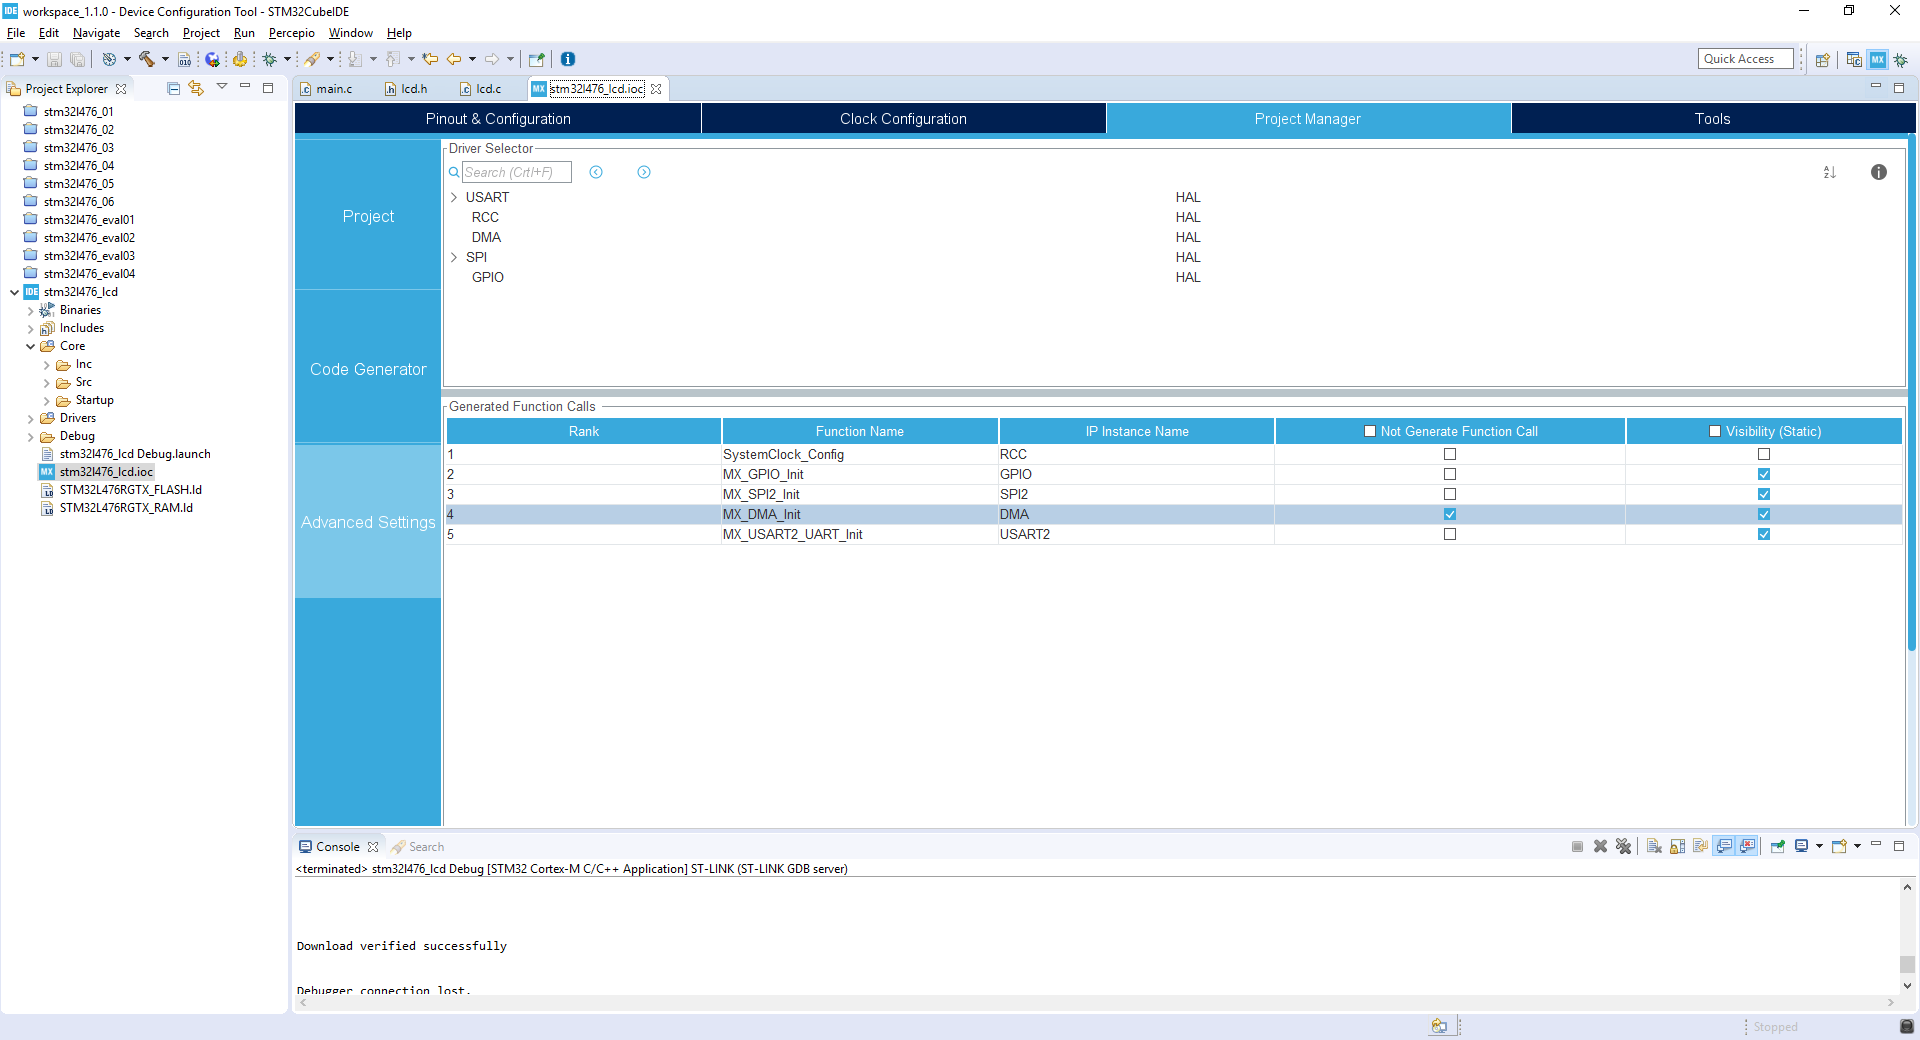Click the binary 010 toolbar icon
This screenshot has height=1040, width=1920.
tap(184, 59)
